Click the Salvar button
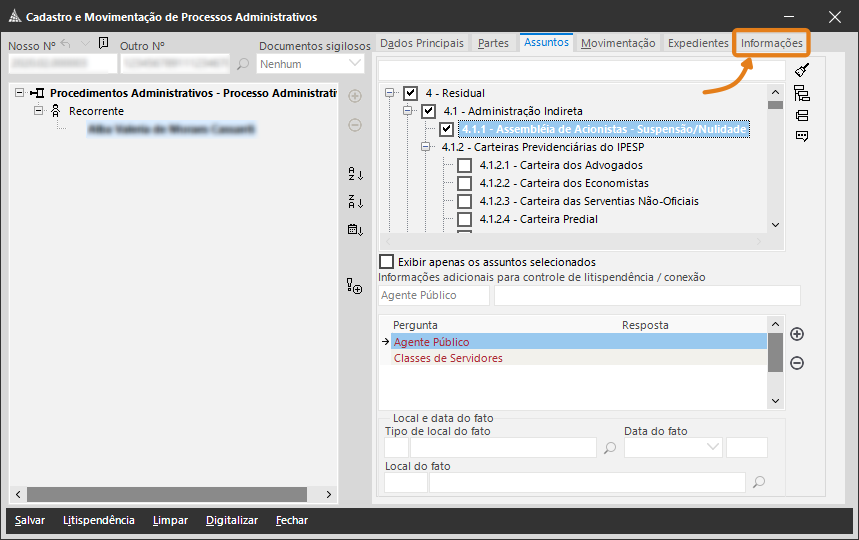Image resolution: width=859 pixels, height=540 pixels. 30,520
